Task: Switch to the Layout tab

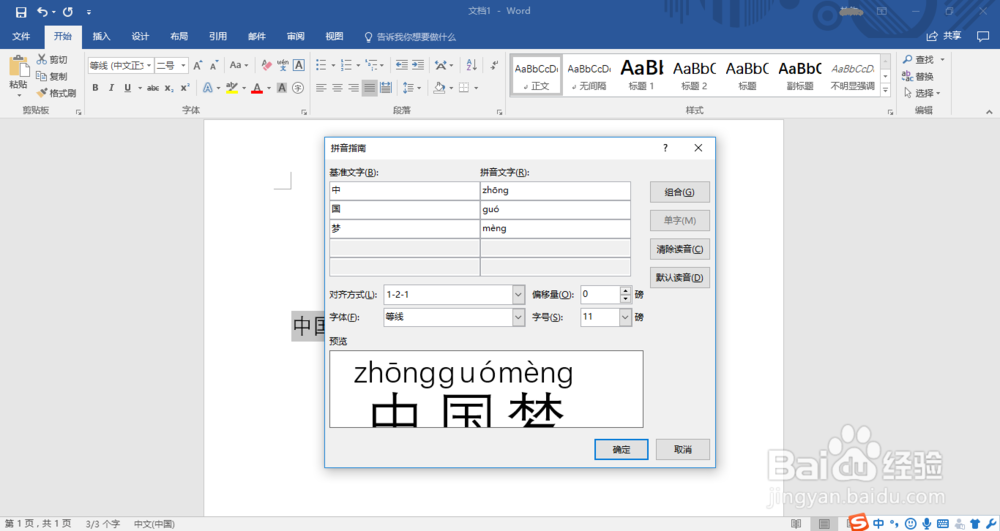Action: [x=179, y=36]
